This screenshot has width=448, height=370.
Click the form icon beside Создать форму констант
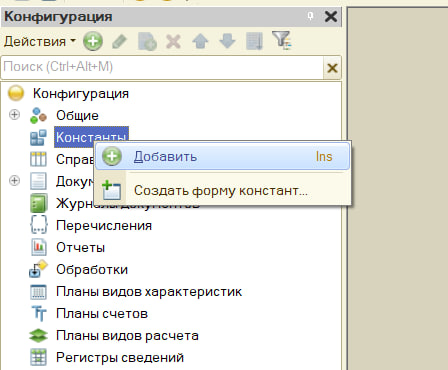[x=111, y=190]
